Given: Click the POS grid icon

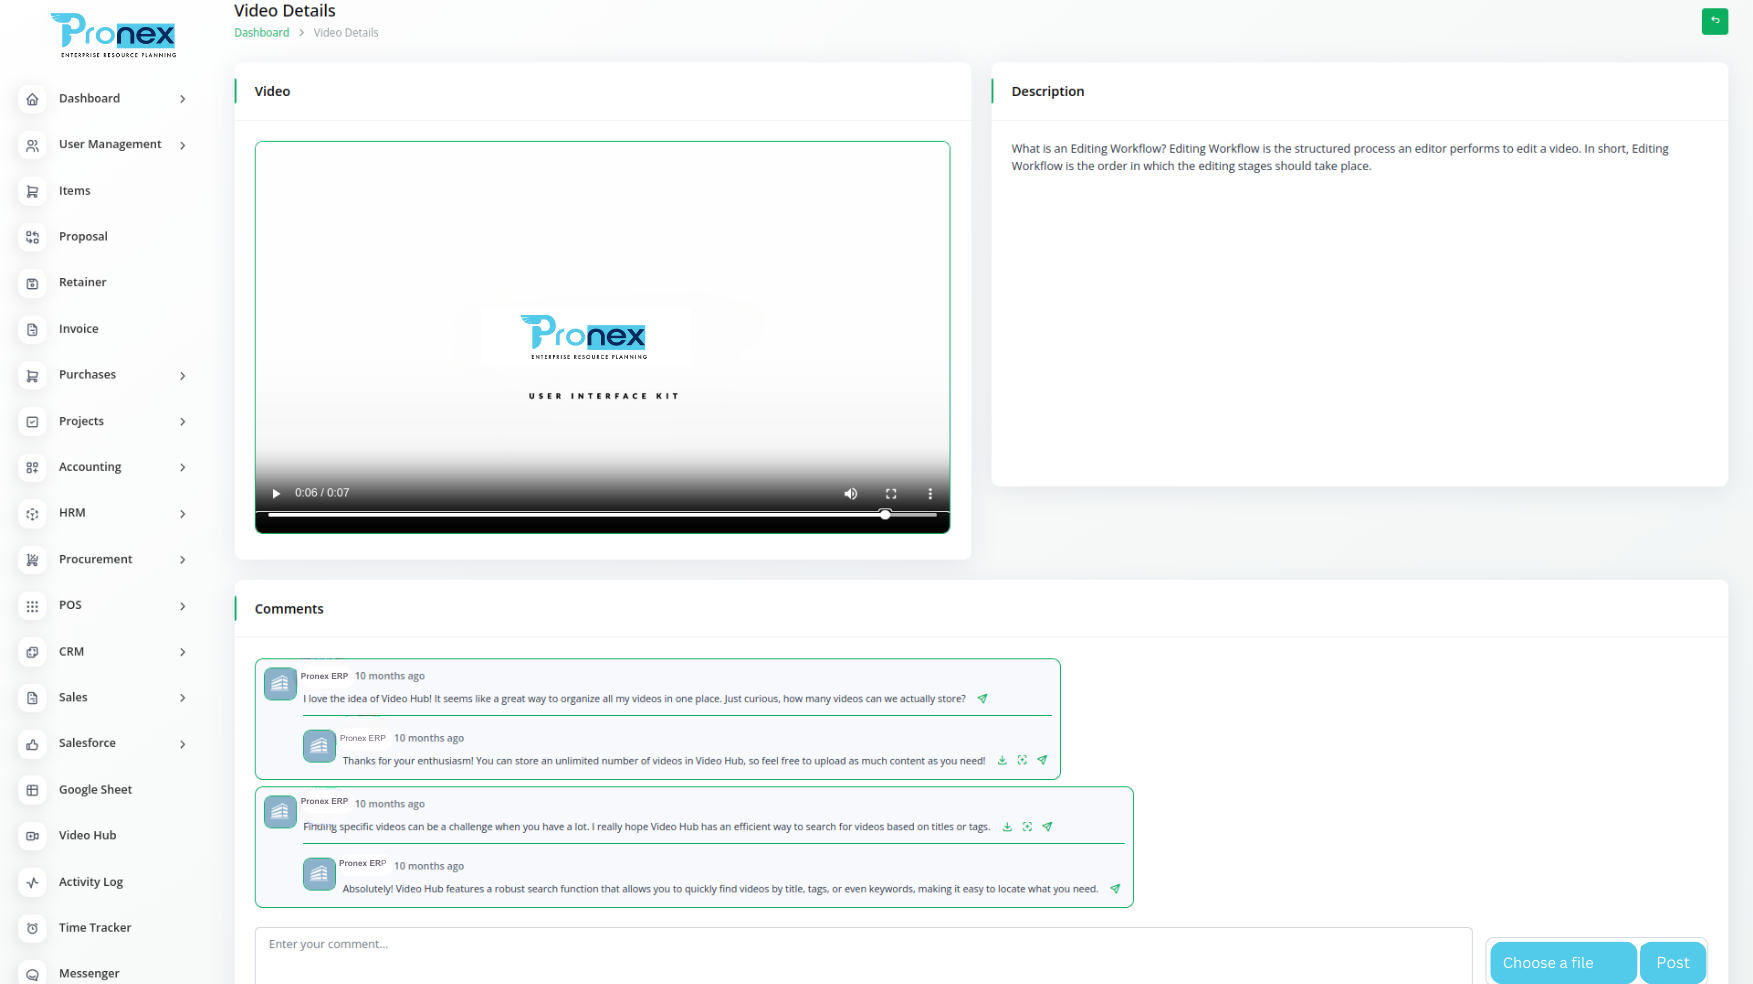Looking at the screenshot, I should [x=33, y=606].
